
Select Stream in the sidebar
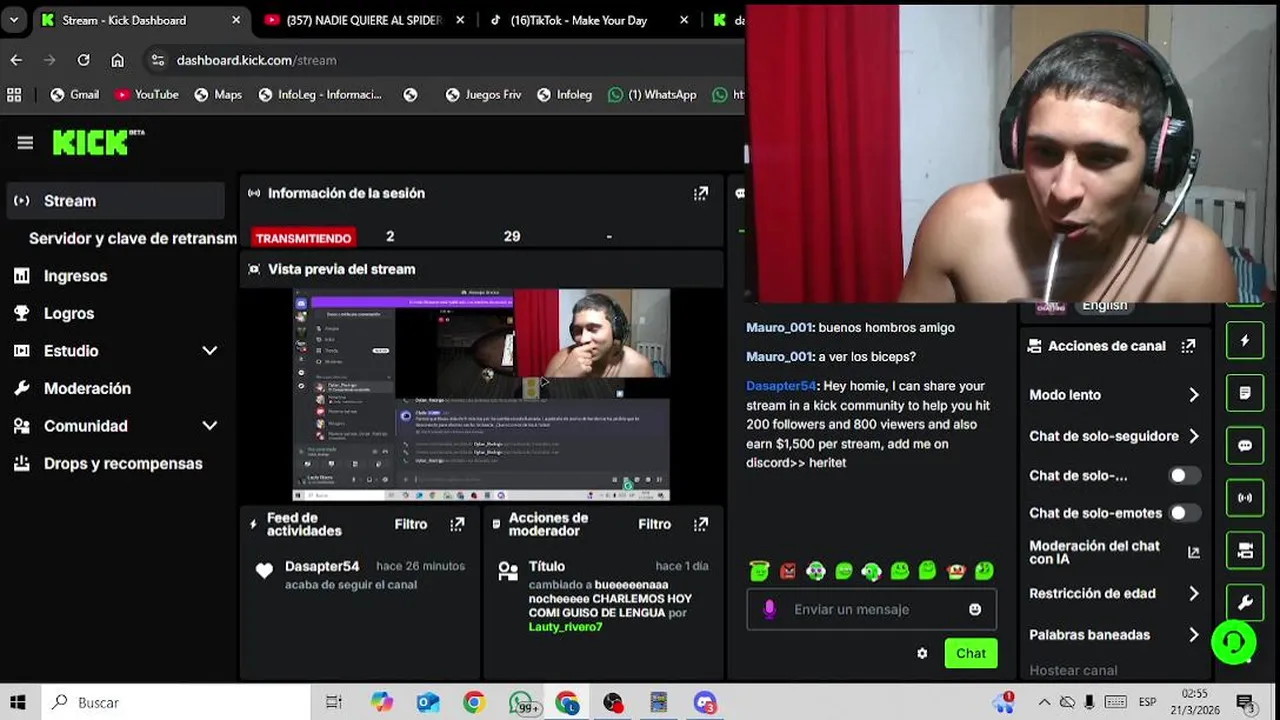(x=115, y=201)
